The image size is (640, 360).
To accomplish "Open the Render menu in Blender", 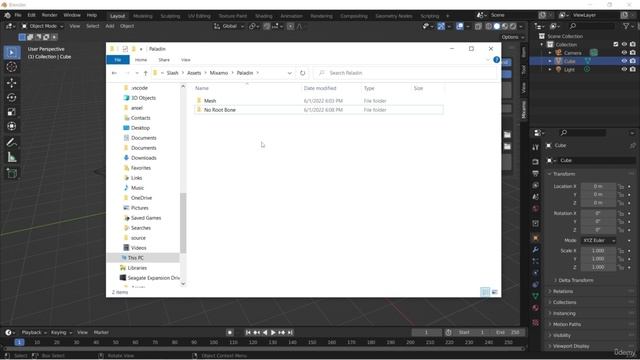I will (x=49, y=15).
